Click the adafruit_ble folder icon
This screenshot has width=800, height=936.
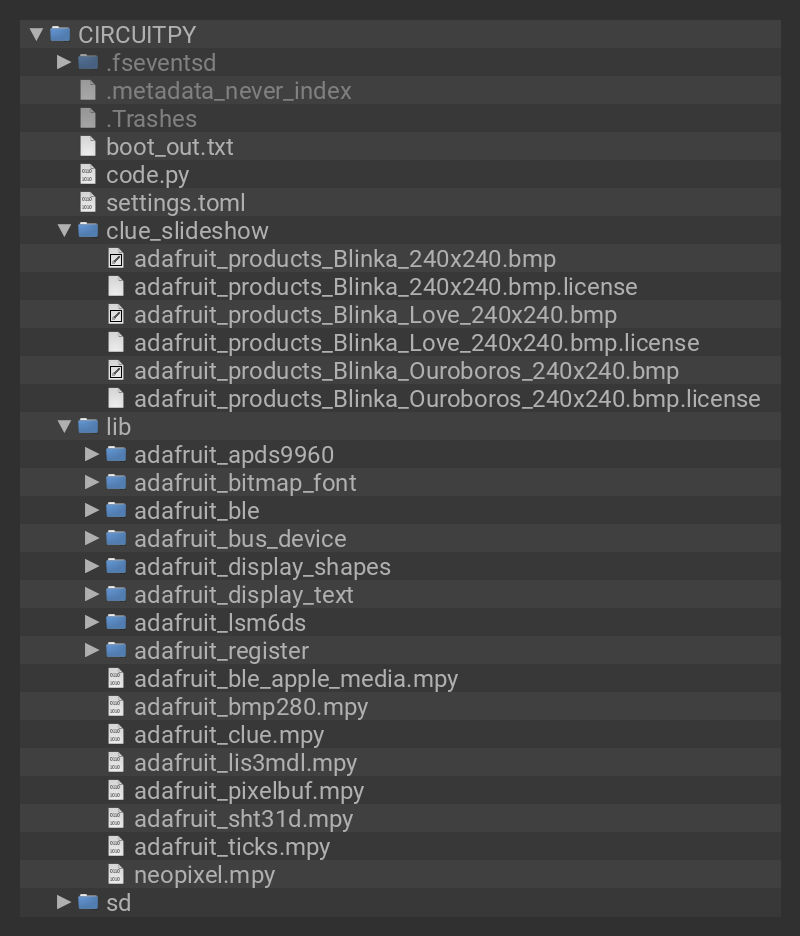[x=116, y=511]
